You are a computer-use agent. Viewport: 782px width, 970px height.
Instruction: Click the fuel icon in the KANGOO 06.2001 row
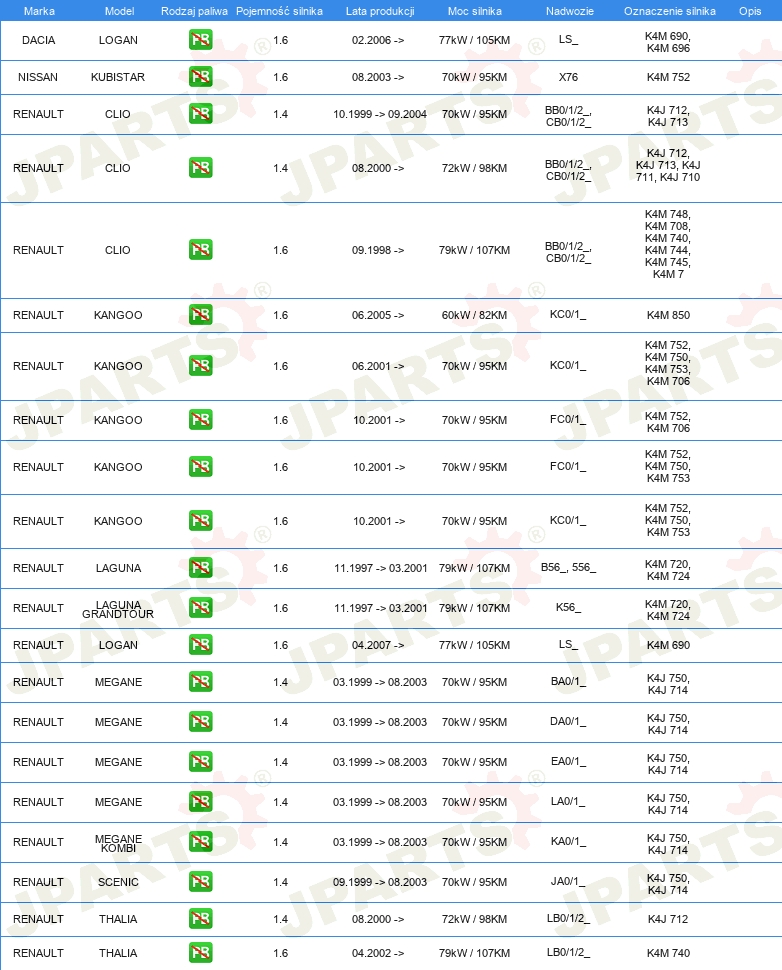(x=200, y=366)
